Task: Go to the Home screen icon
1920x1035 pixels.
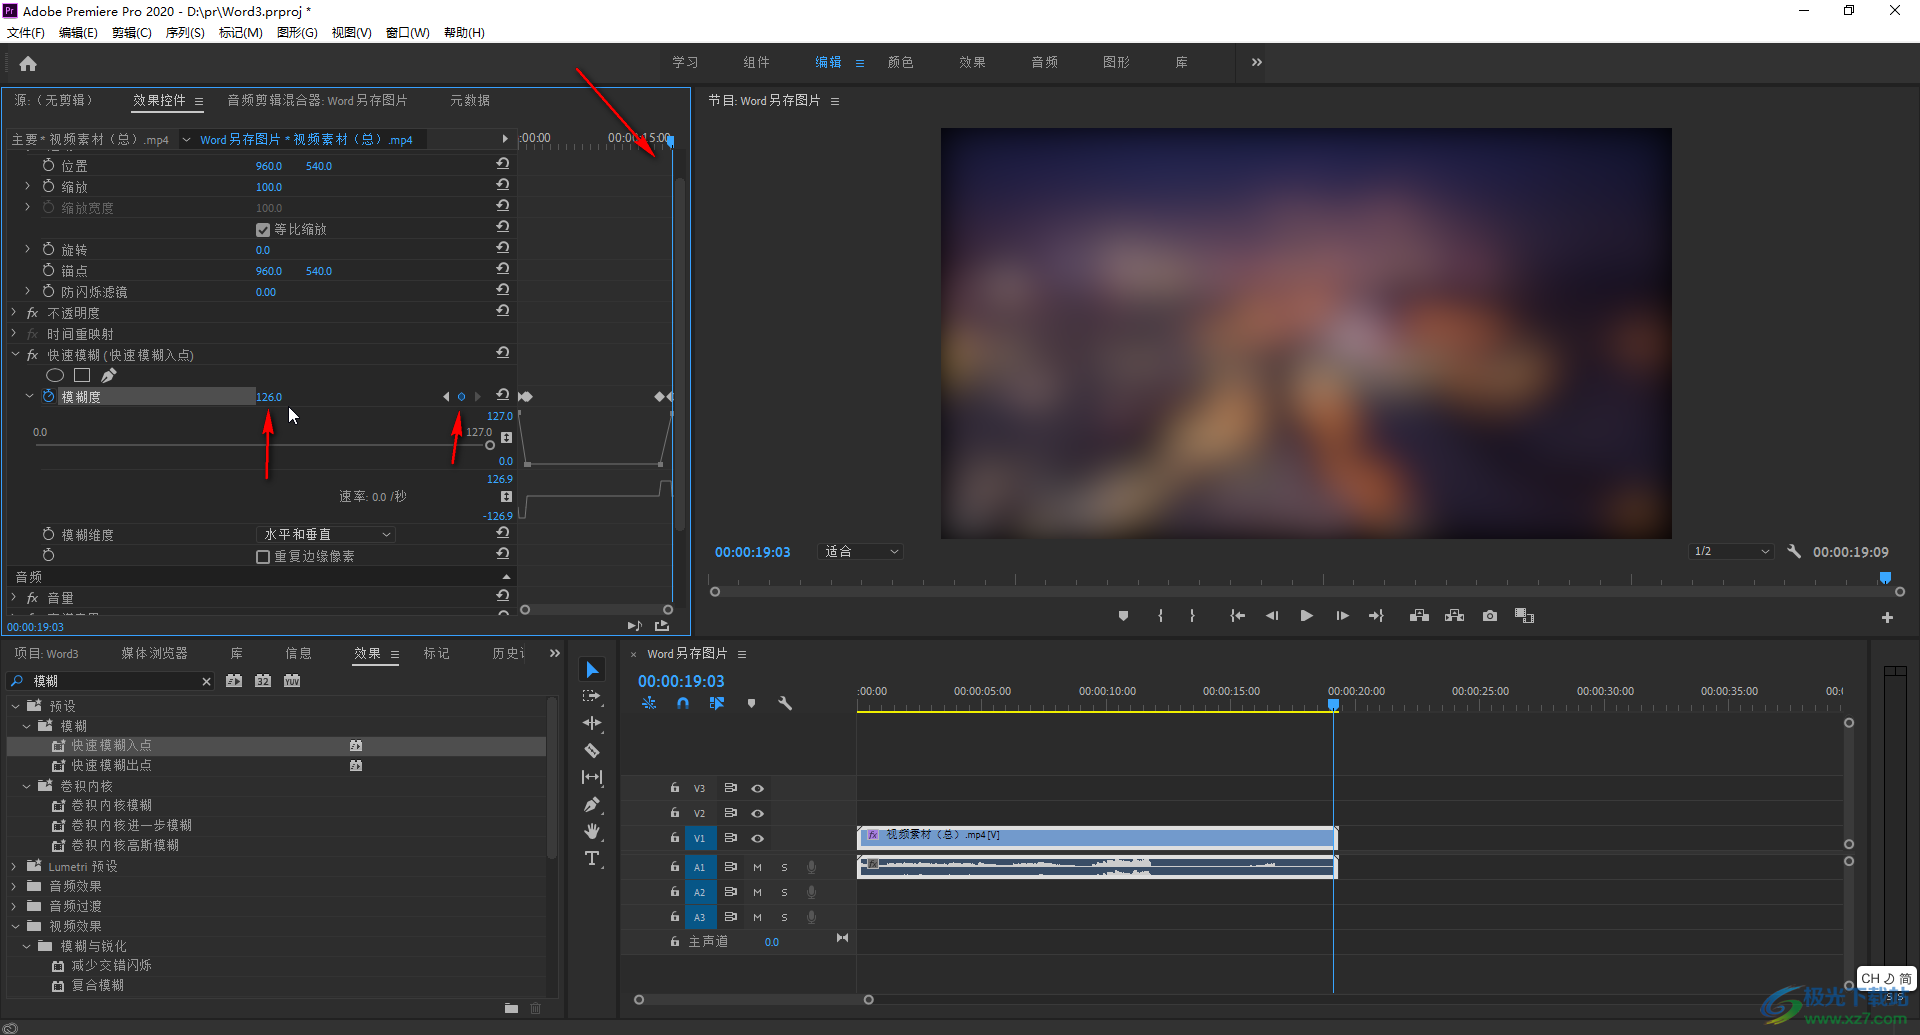Action: pos(28,64)
